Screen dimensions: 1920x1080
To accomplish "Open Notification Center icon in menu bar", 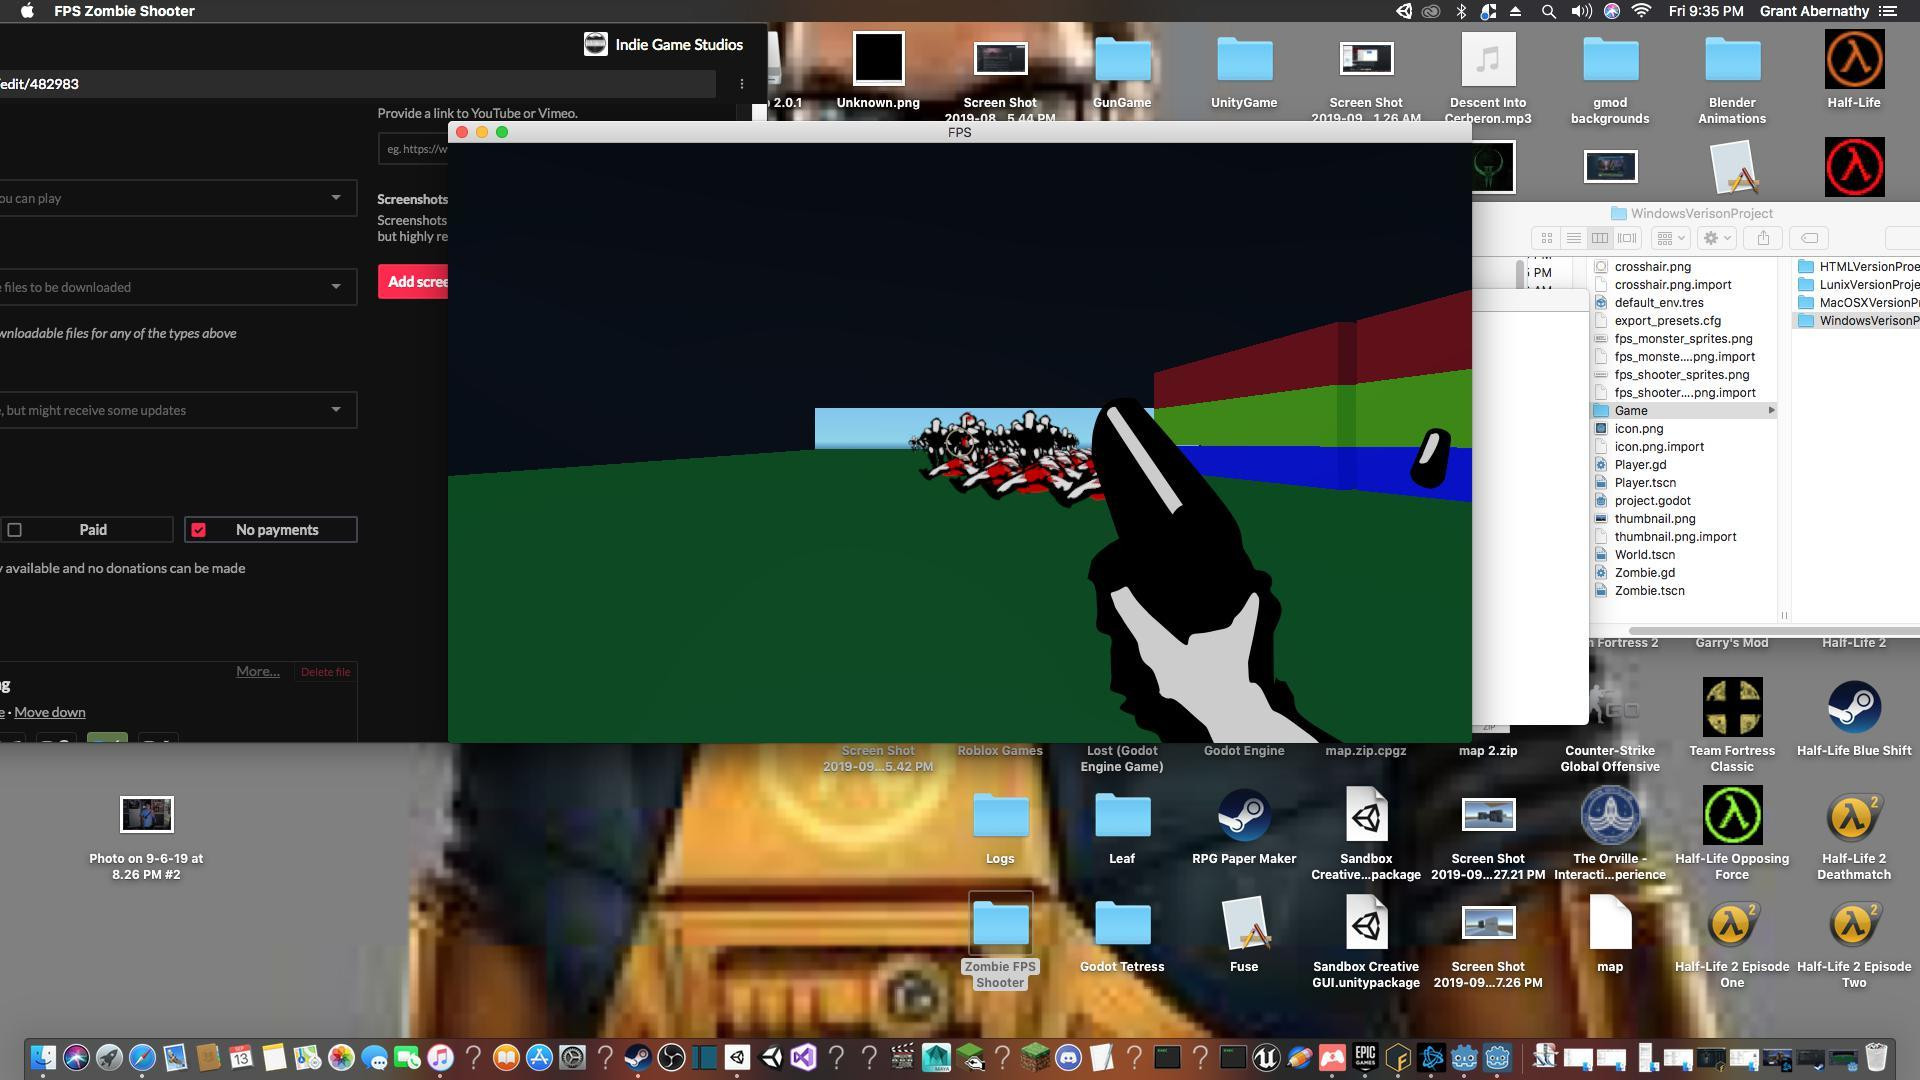I will click(x=1888, y=11).
